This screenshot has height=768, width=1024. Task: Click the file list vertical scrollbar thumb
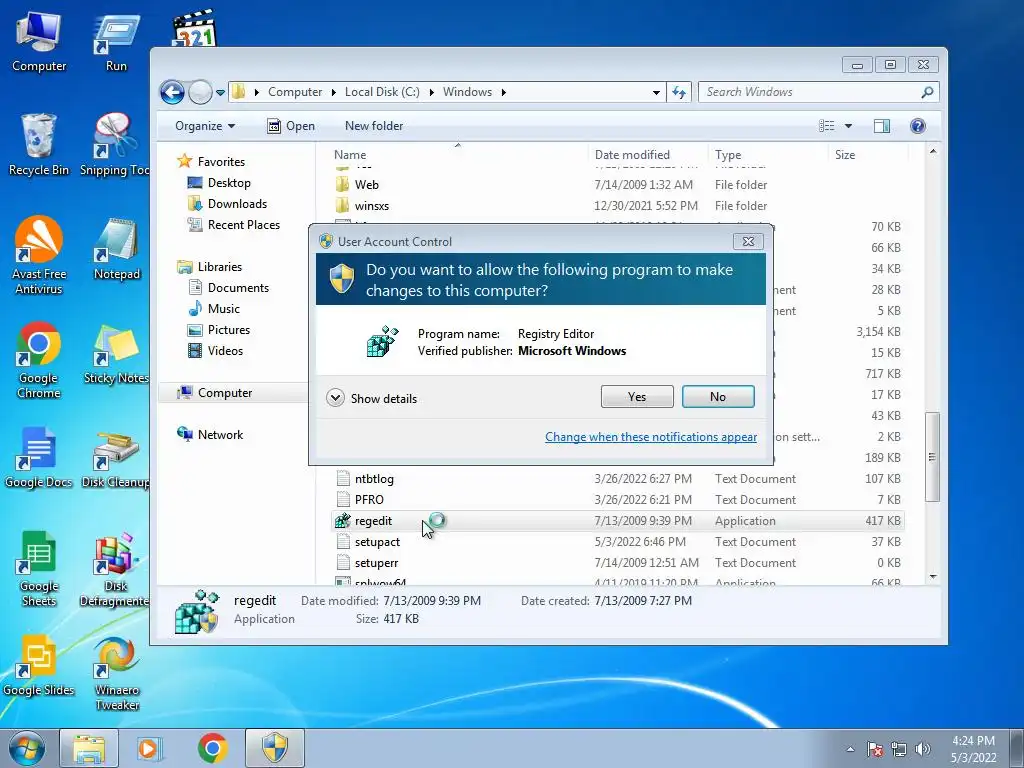coord(933,456)
